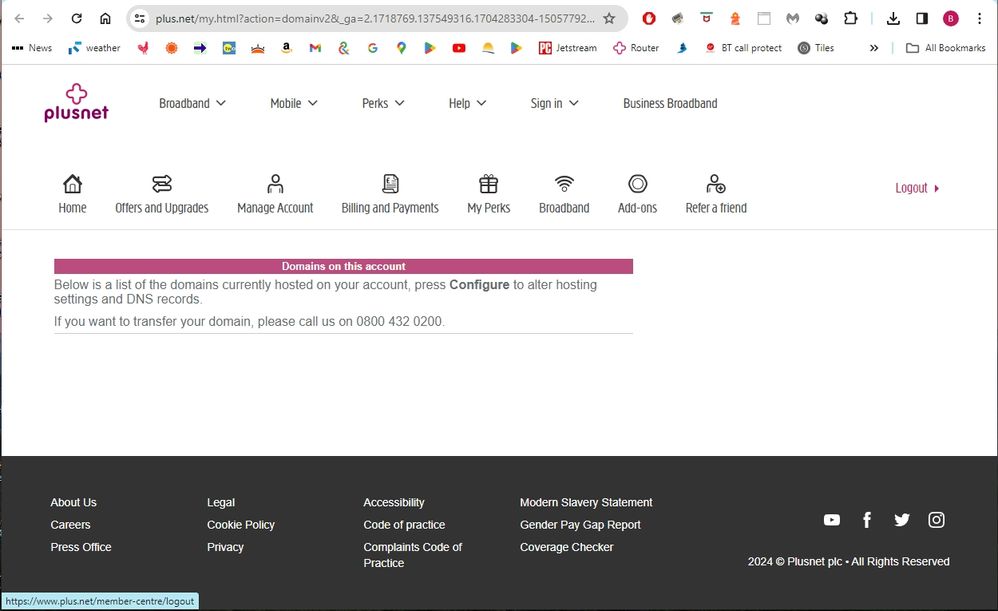The height and width of the screenshot is (611, 998).
Task: Open Billing and Payments icon
Action: tap(390, 184)
